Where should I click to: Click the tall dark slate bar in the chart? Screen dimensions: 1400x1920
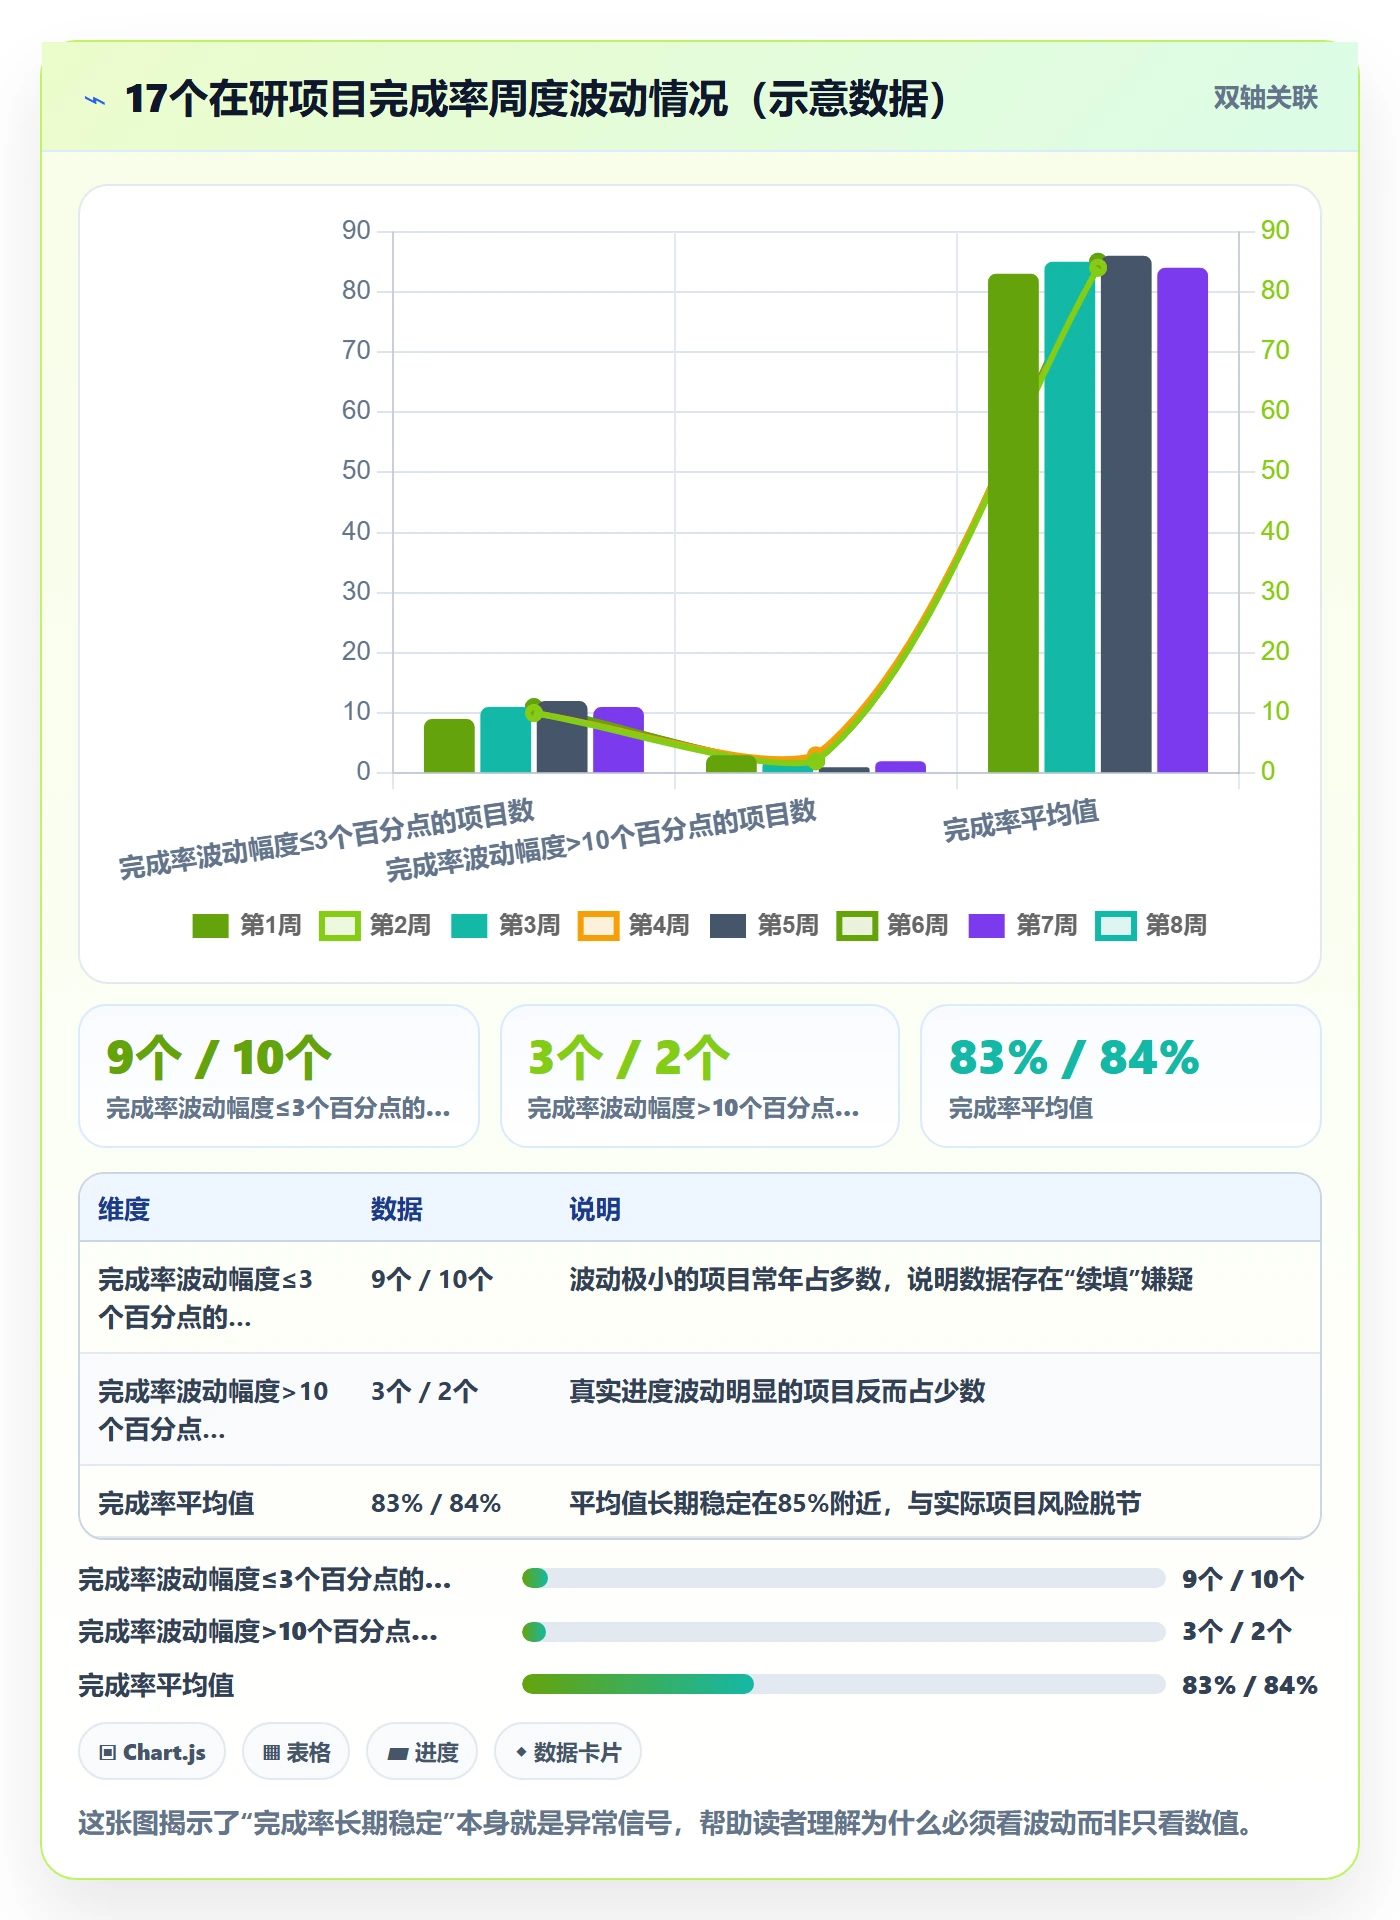point(1126,514)
